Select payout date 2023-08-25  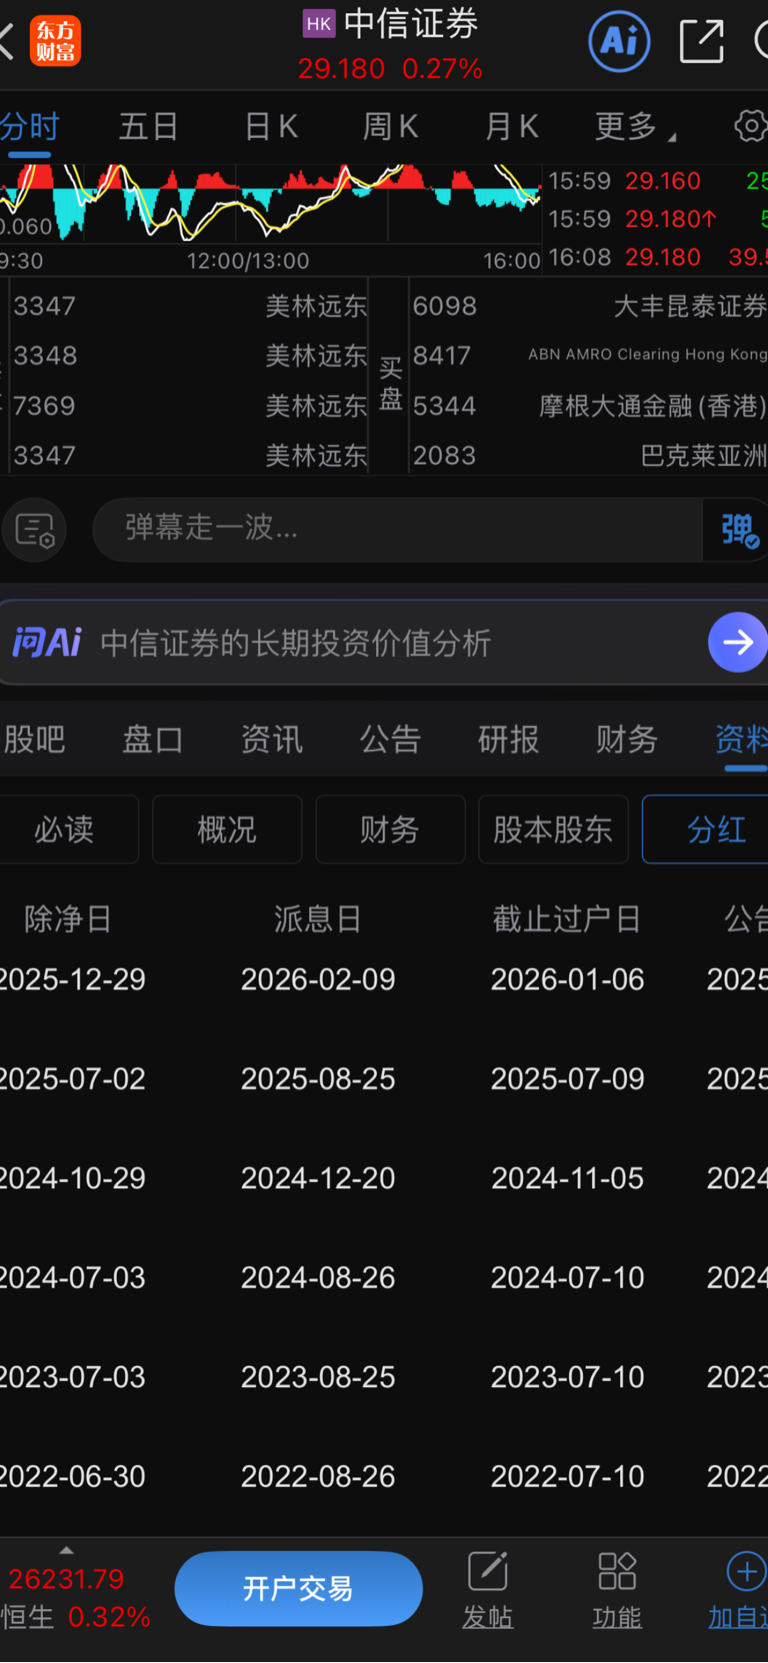tap(318, 1377)
